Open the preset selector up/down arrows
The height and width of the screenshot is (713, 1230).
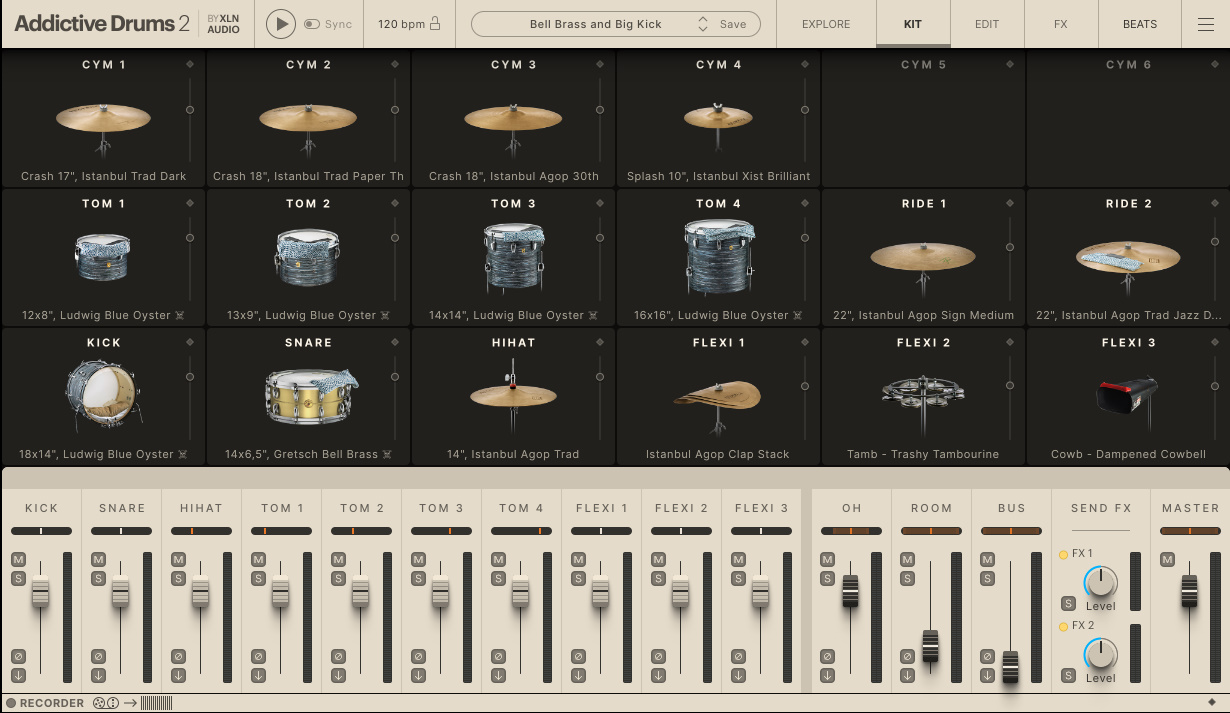703,24
